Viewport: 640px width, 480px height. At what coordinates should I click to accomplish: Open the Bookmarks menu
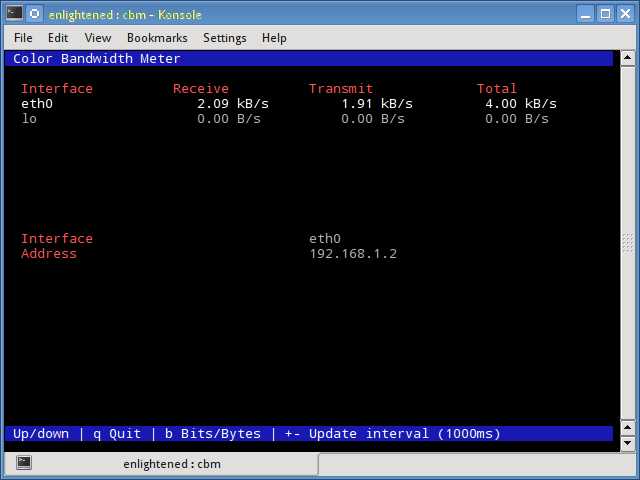[157, 38]
